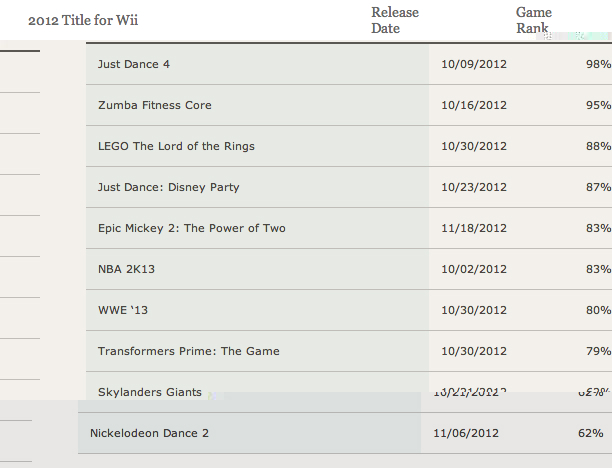Image resolution: width=612 pixels, height=468 pixels.
Task: Click the Nickelodeon Dance 2 title
Action: [x=149, y=434]
